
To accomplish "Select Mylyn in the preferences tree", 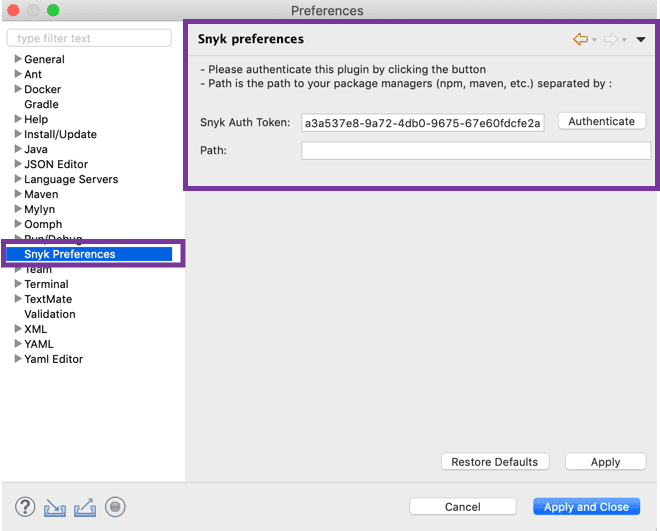I will click(x=40, y=210).
